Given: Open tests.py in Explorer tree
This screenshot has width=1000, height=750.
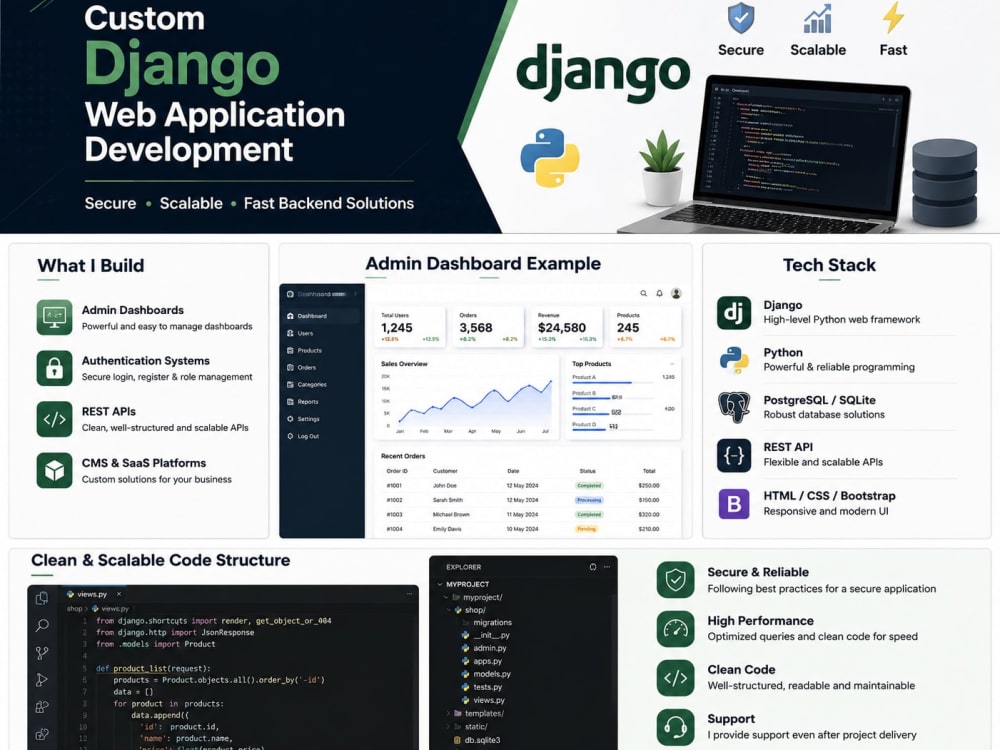Looking at the screenshot, I should (482, 688).
